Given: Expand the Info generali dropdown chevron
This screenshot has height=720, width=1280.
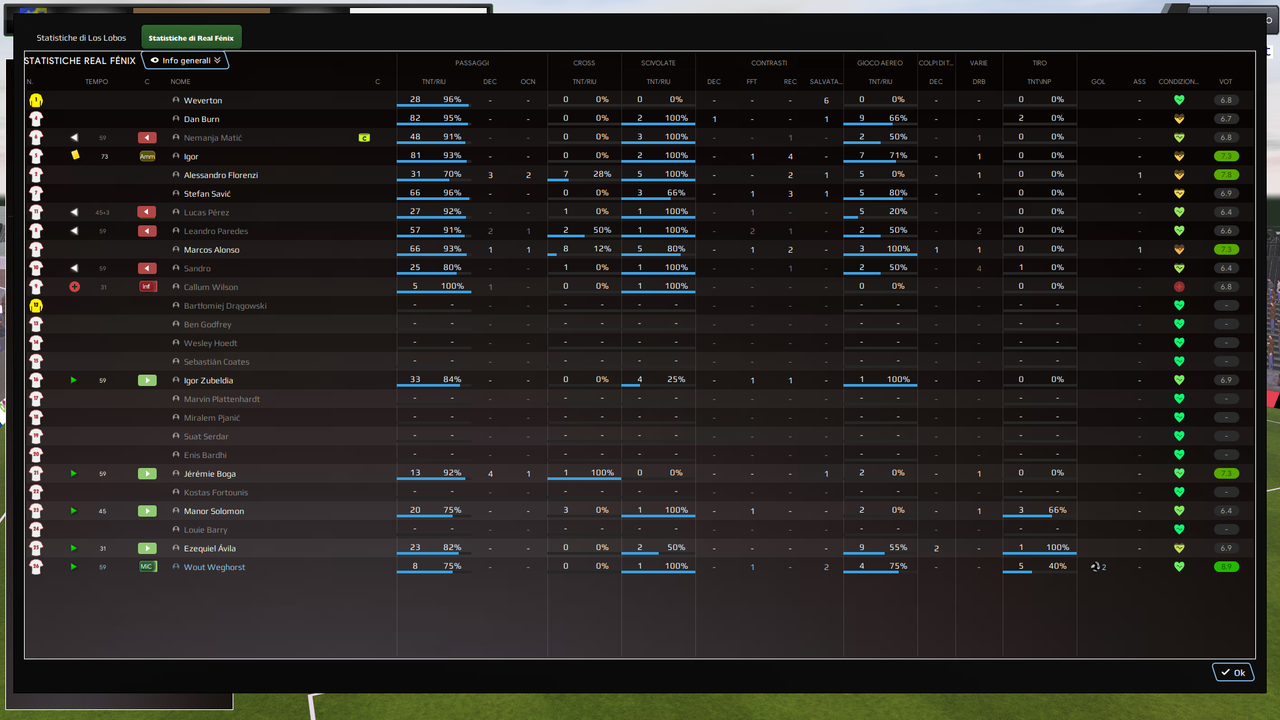Looking at the screenshot, I should point(226,60).
